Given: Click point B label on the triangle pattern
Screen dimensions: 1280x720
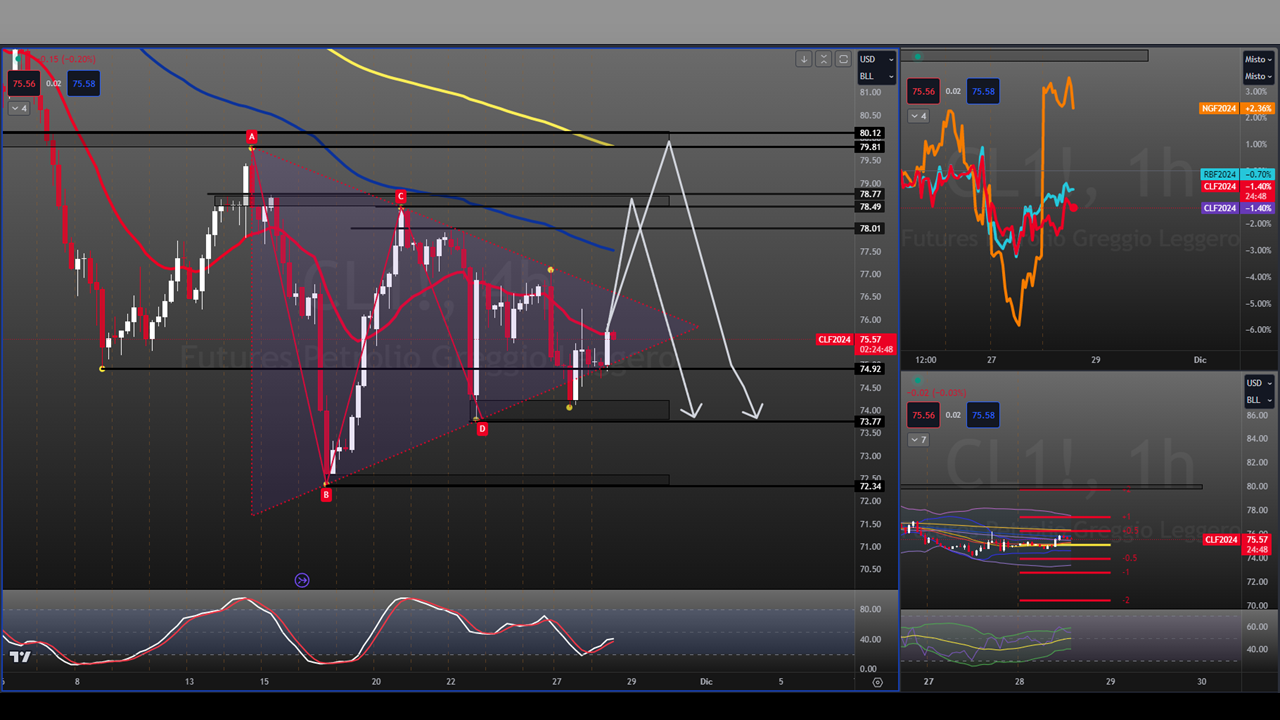Looking at the screenshot, I should coord(326,494).
